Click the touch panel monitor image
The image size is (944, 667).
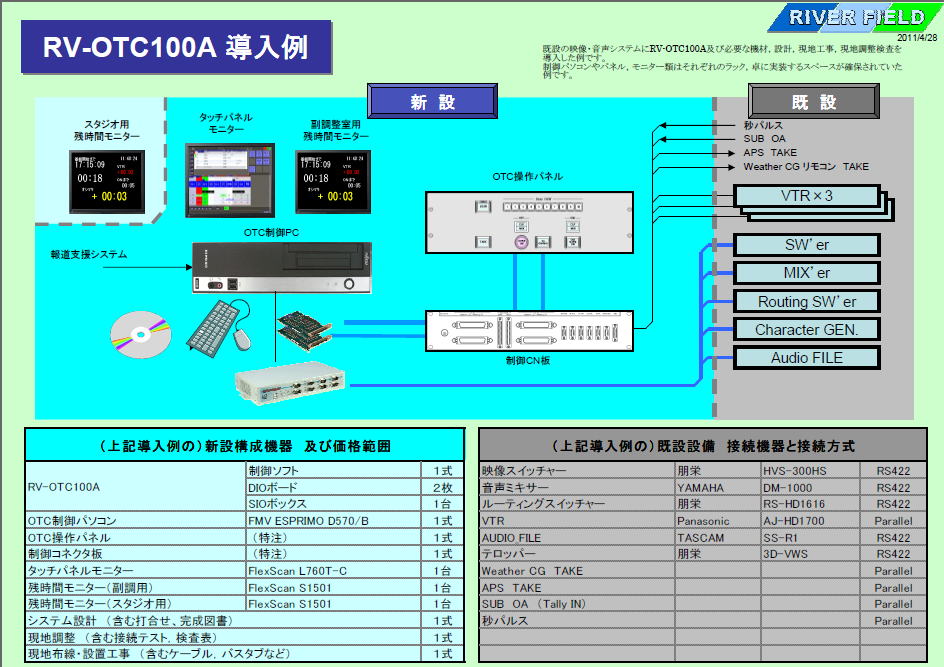230,180
